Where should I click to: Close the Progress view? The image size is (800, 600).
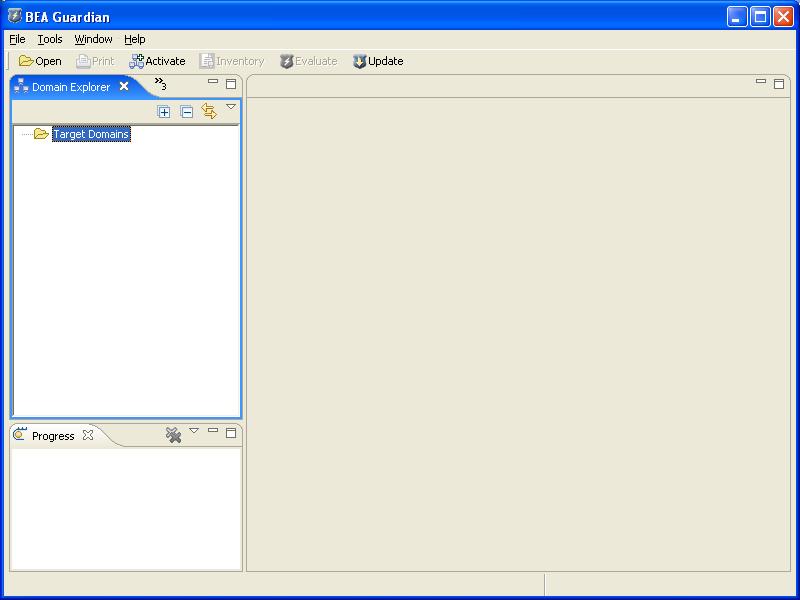tap(88, 435)
